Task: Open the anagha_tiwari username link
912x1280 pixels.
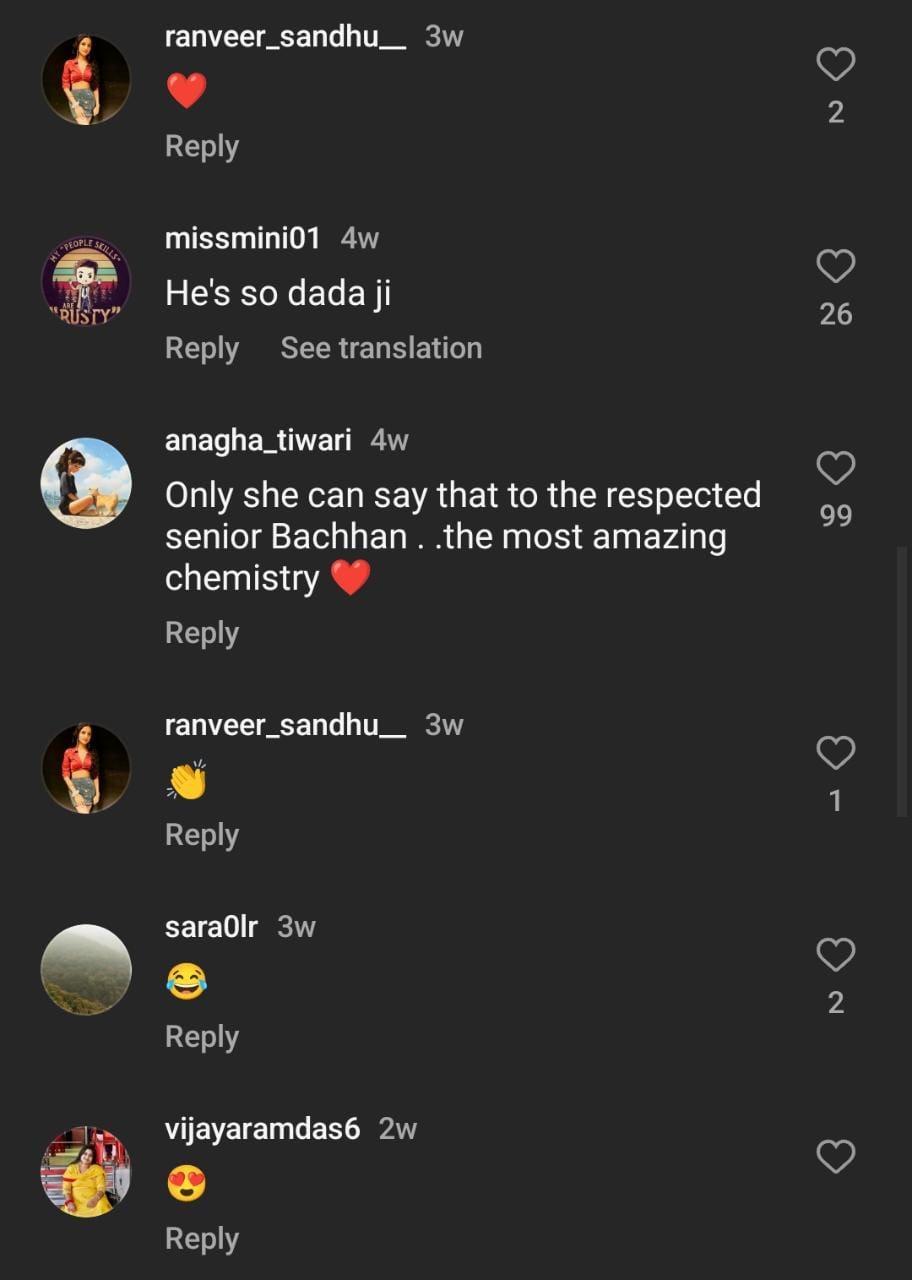Action: [x=258, y=440]
